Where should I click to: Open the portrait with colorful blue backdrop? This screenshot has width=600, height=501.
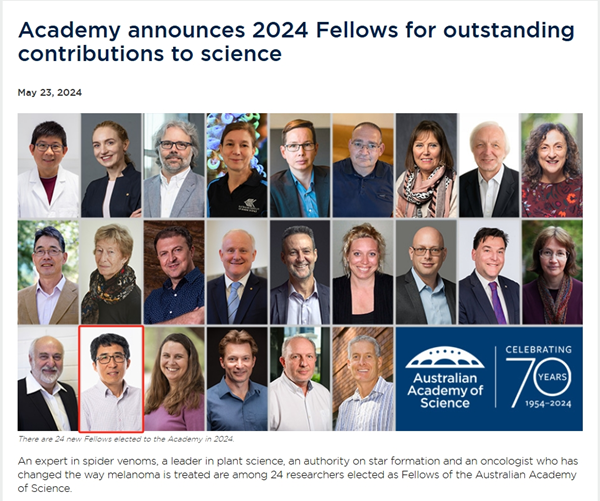point(236,166)
